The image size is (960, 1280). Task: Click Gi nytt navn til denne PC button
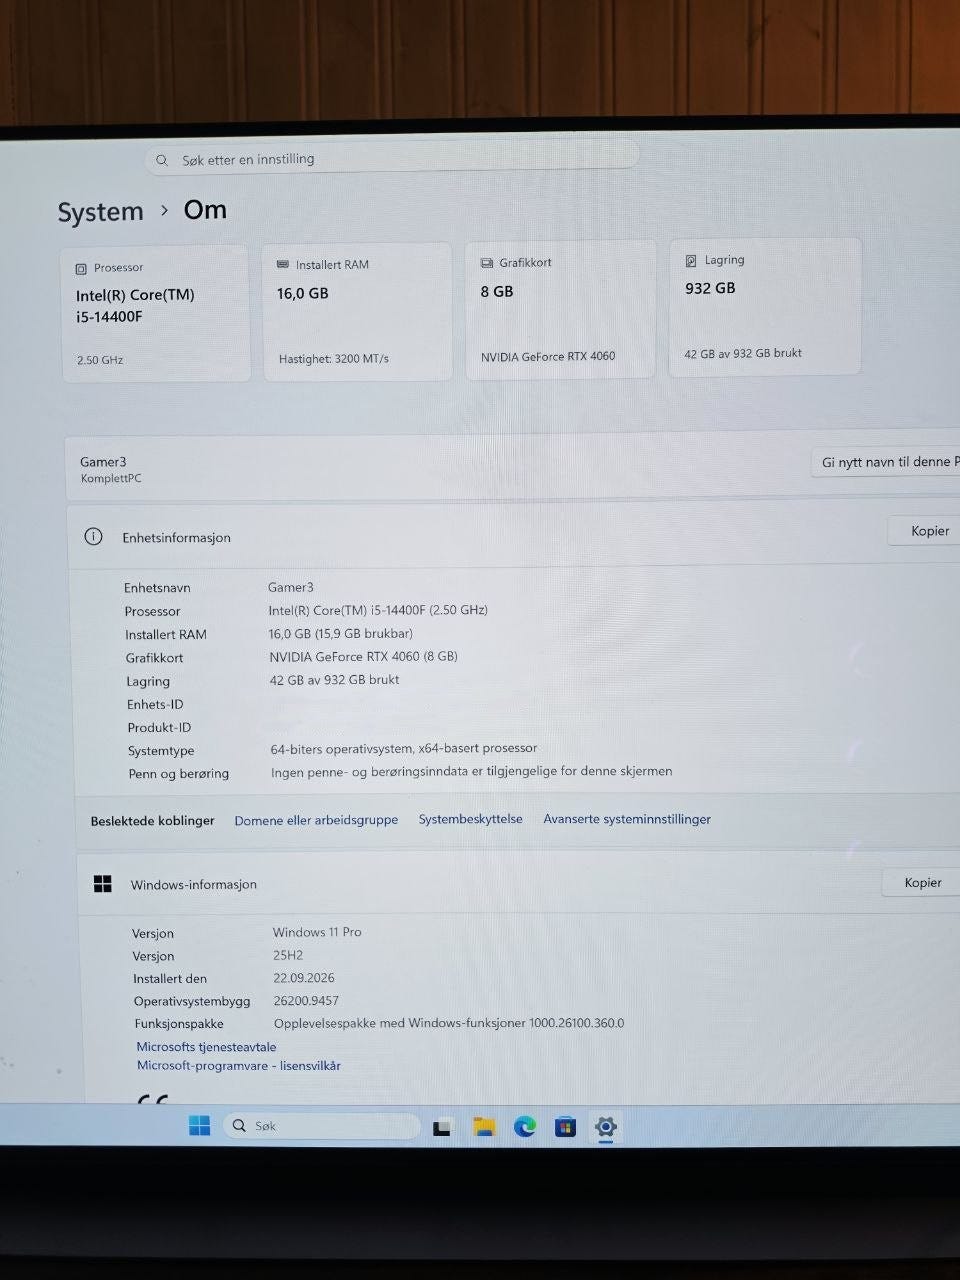click(x=885, y=462)
